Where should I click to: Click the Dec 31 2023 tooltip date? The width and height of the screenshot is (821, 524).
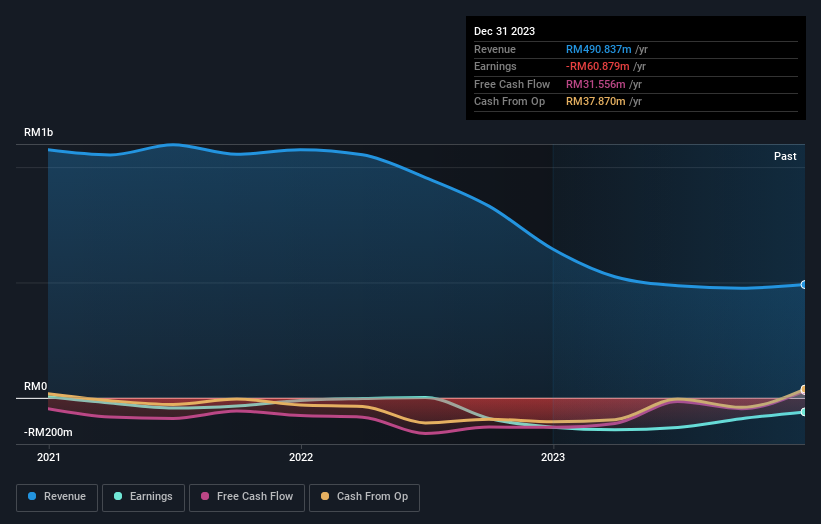coord(504,31)
